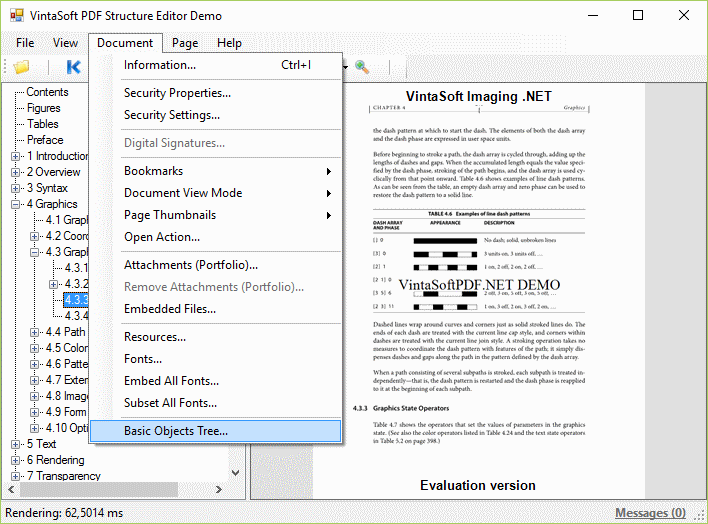Expand the 6 Rendering bookmark node
This screenshot has height=524, width=708.
pos(16,460)
